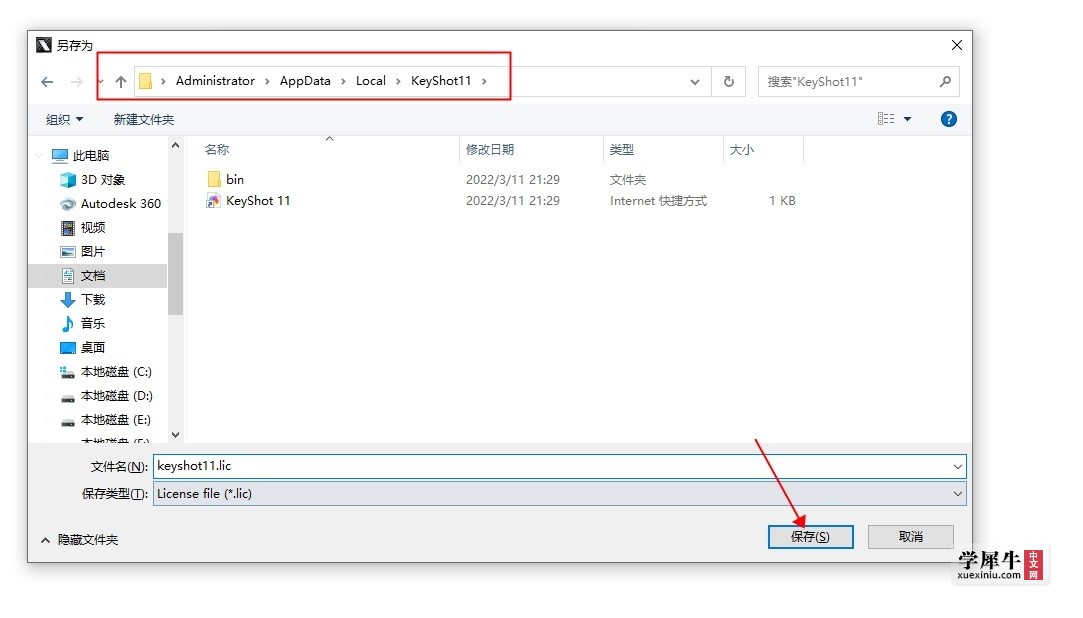Select Administrator in the breadcrumb path
Screen dimensions: 1083x618
(215, 81)
